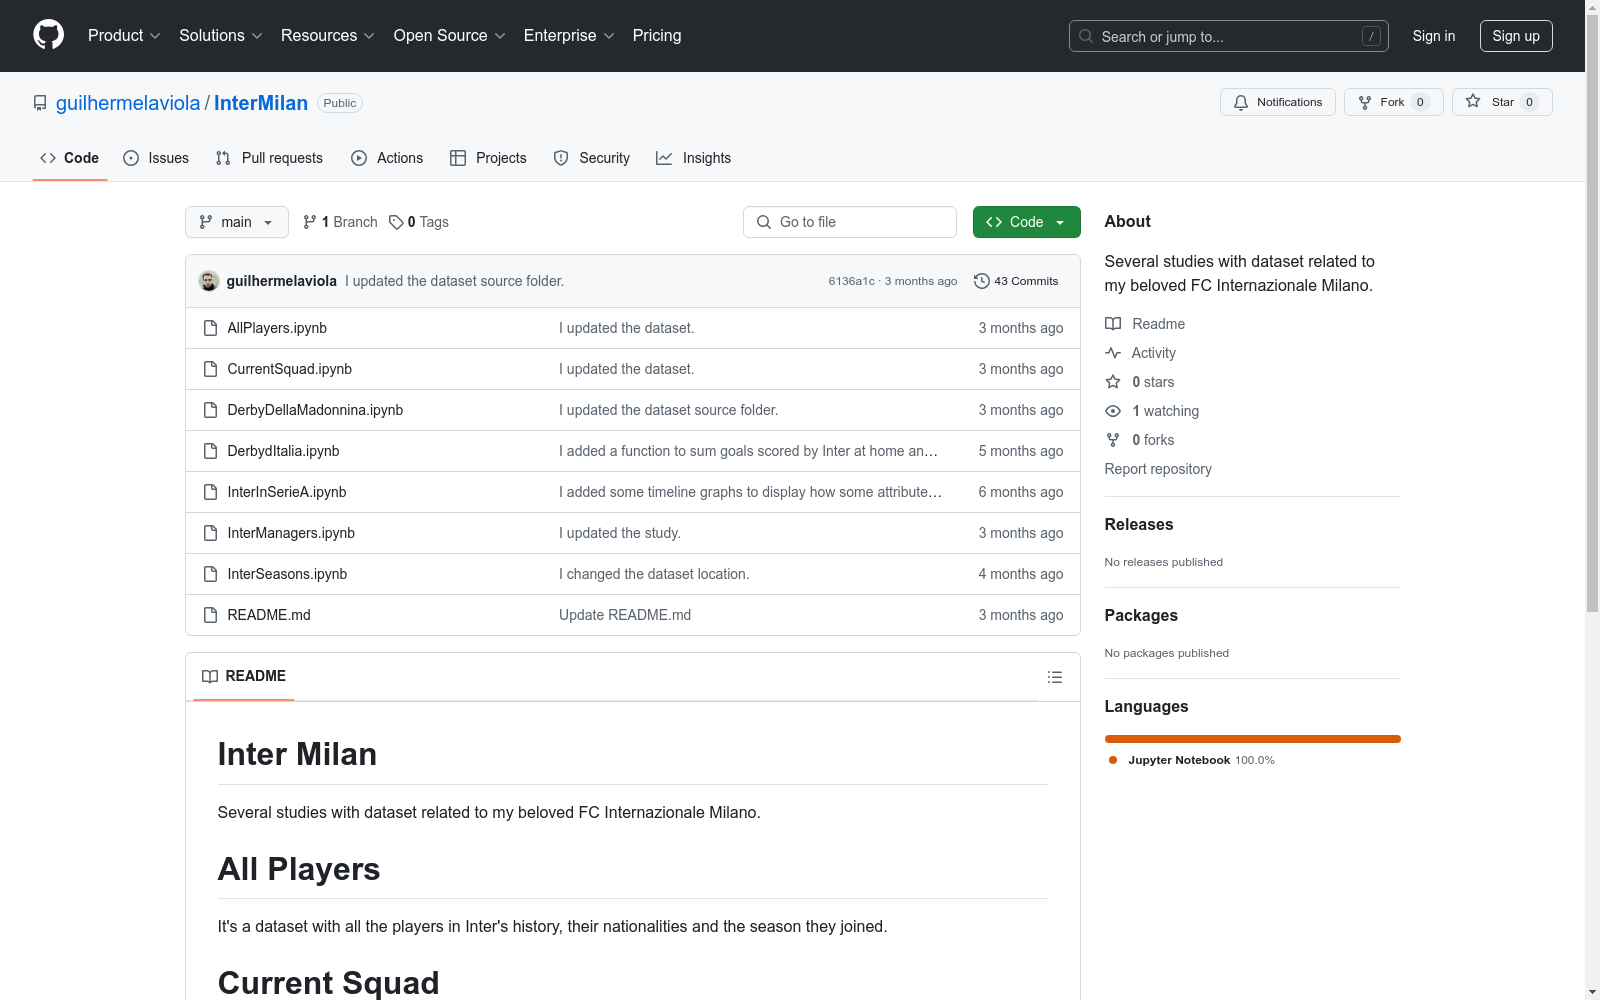
Task: Click the Pricing link
Action: [x=657, y=36]
